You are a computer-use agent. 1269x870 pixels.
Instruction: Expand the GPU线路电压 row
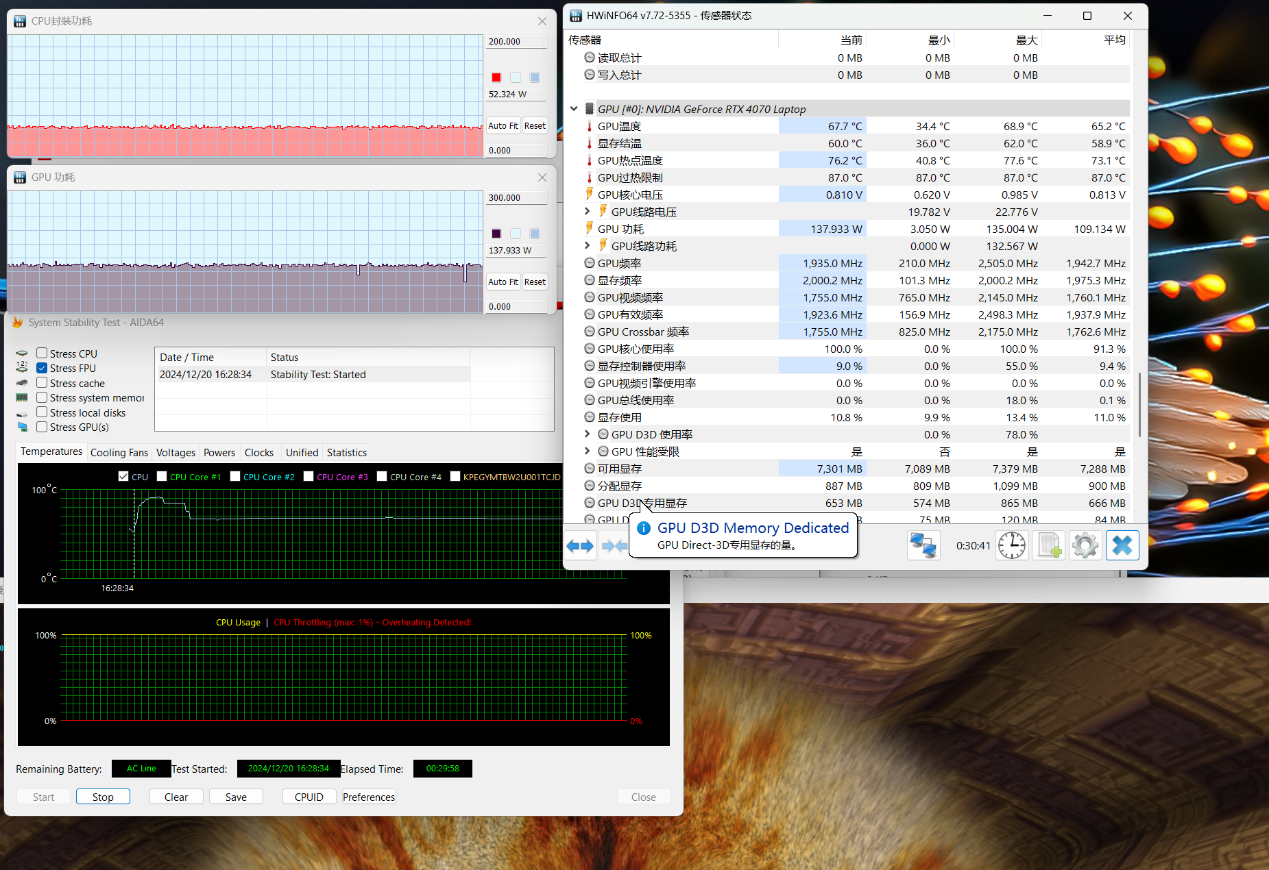[588, 212]
